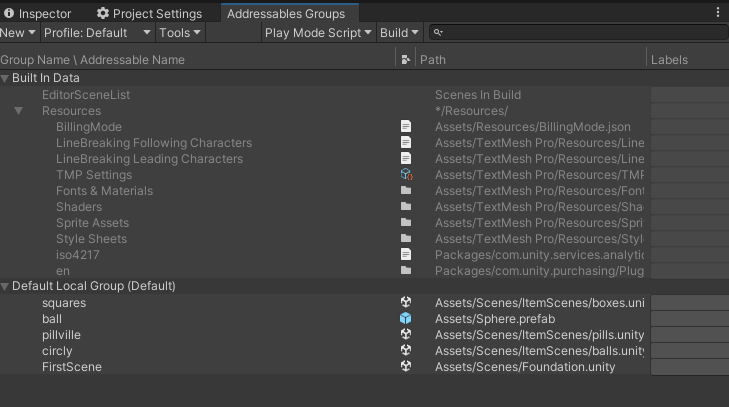Click in the search field
This screenshot has width=729, height=407.
579,33
